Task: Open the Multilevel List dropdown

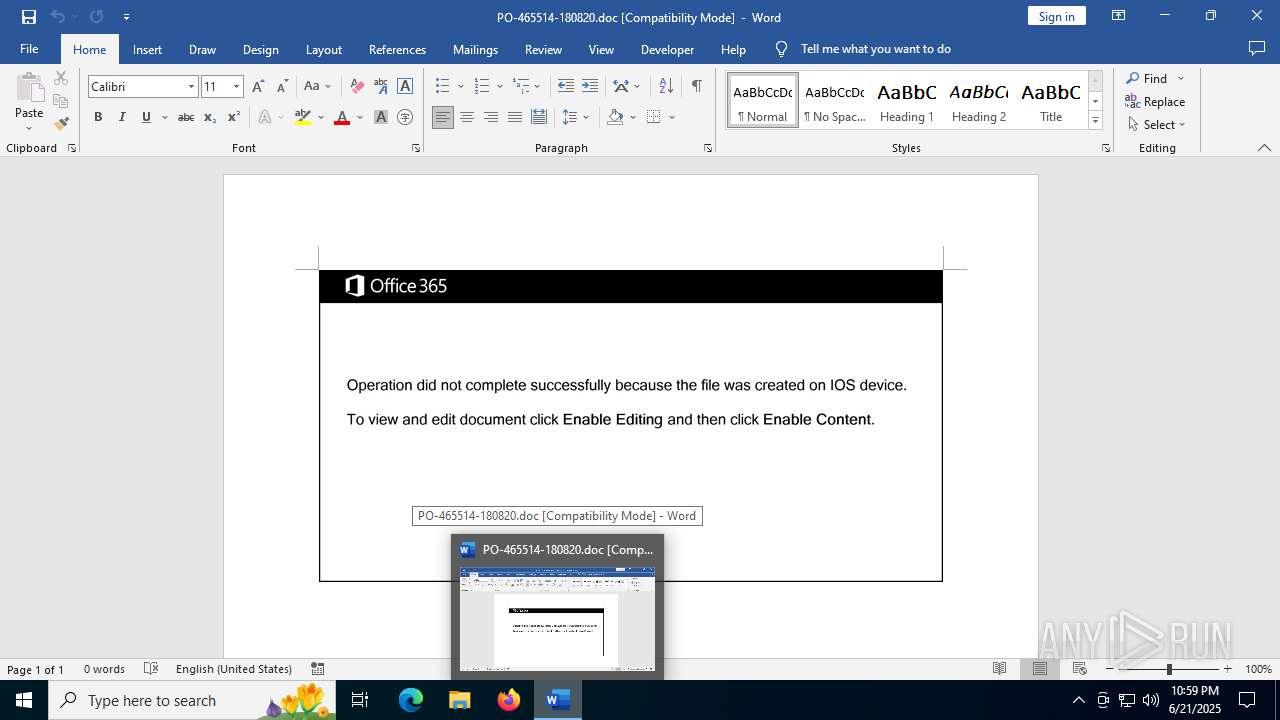Action: [537, 87]
